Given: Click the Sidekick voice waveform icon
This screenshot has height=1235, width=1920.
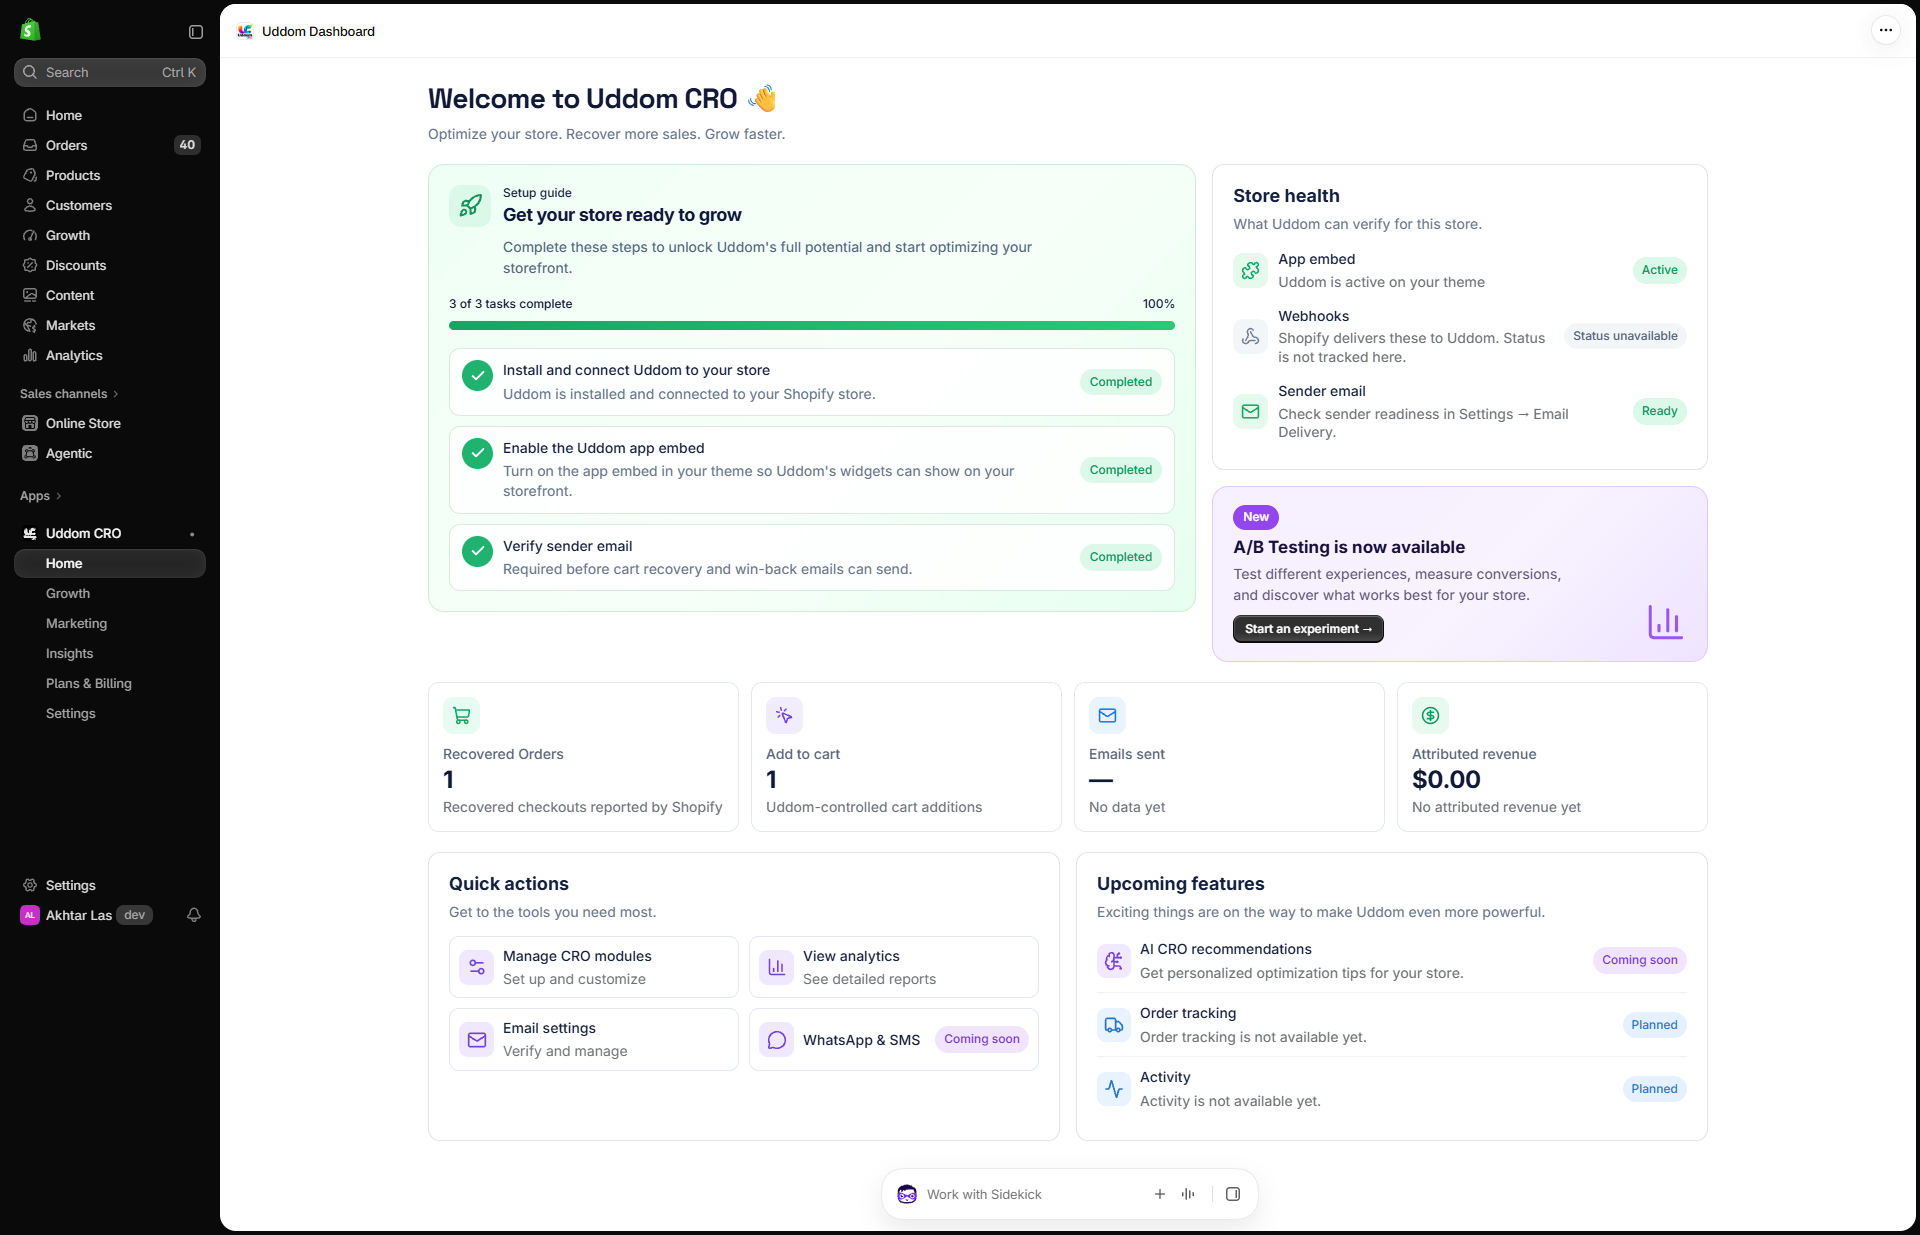Looking at the screenshot, I should pyautogui.click(x=1188, y=1194).
